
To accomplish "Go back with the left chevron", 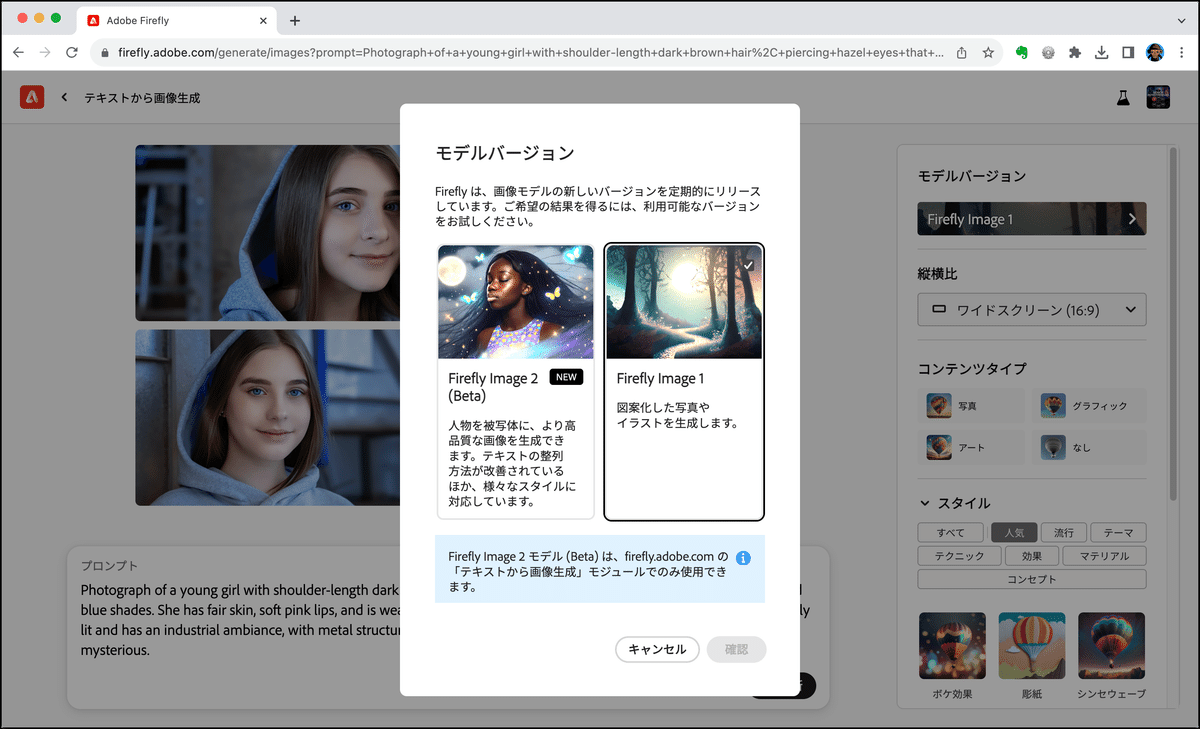I will click(65, 97).
